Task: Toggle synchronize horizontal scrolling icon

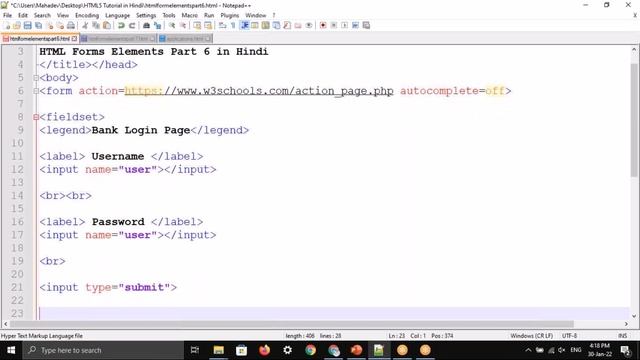Action: tap(208, 25)
